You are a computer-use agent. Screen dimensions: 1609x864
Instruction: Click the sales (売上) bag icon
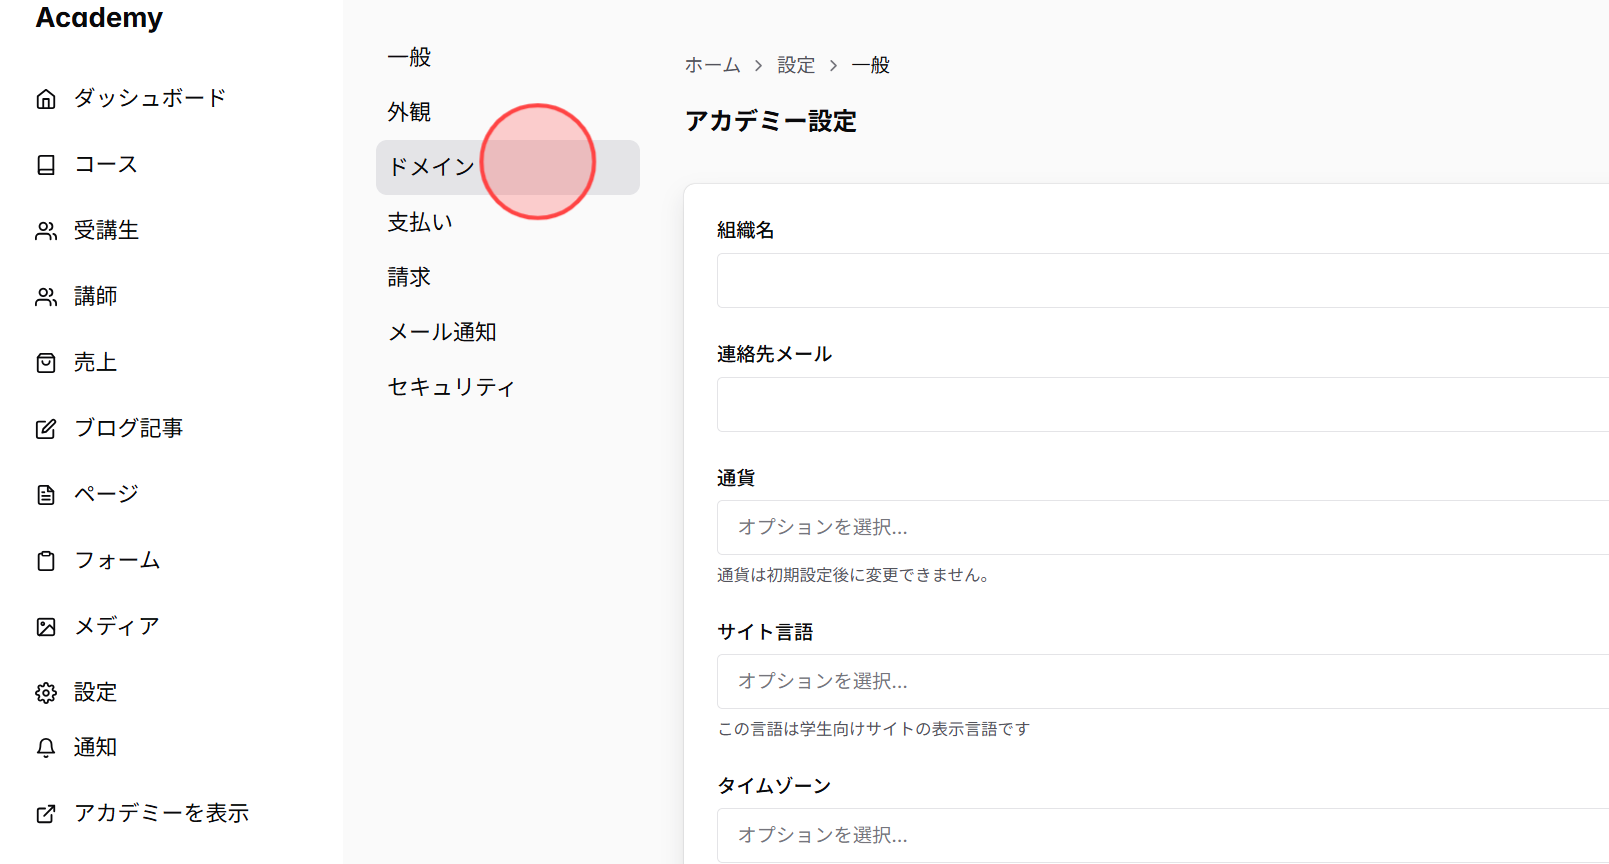coord(46,363)
